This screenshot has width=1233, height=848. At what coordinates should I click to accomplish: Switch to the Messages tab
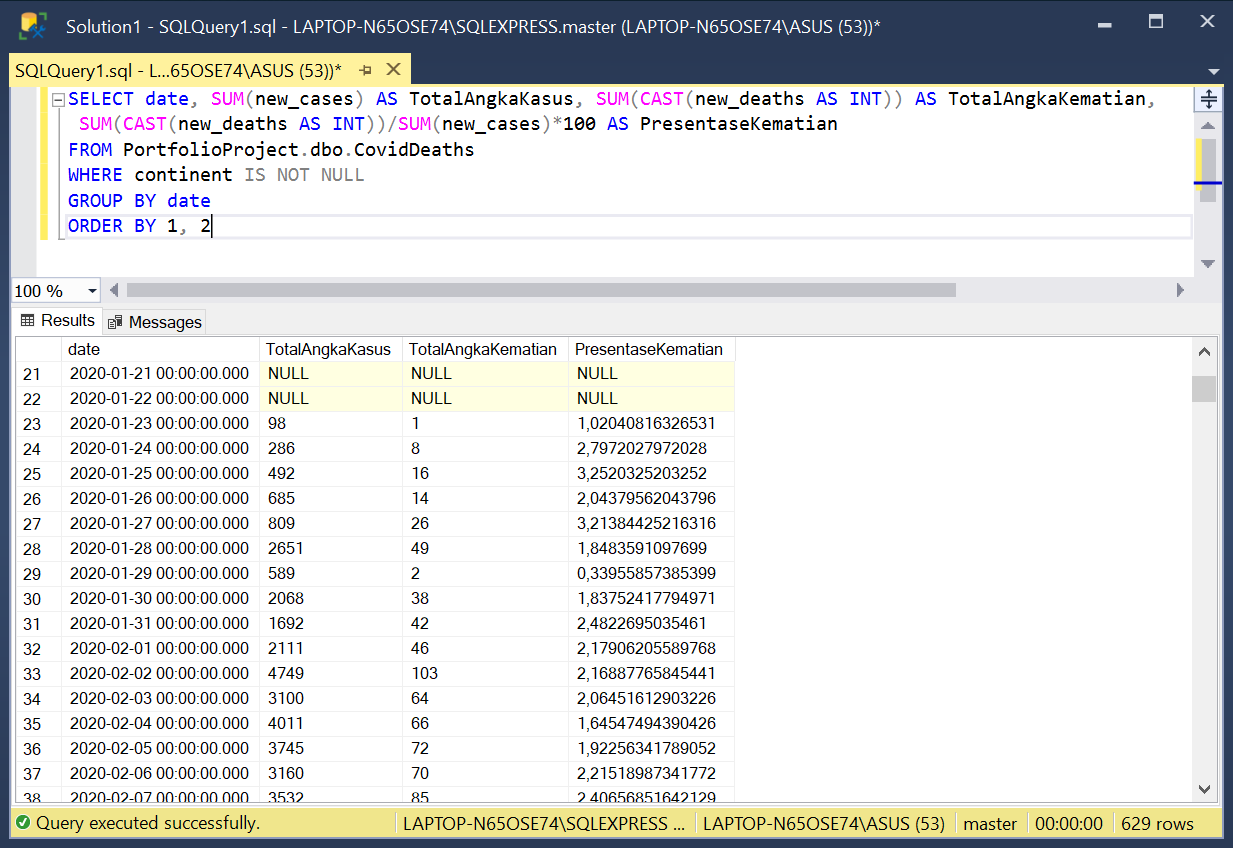(x=154, y=322)
